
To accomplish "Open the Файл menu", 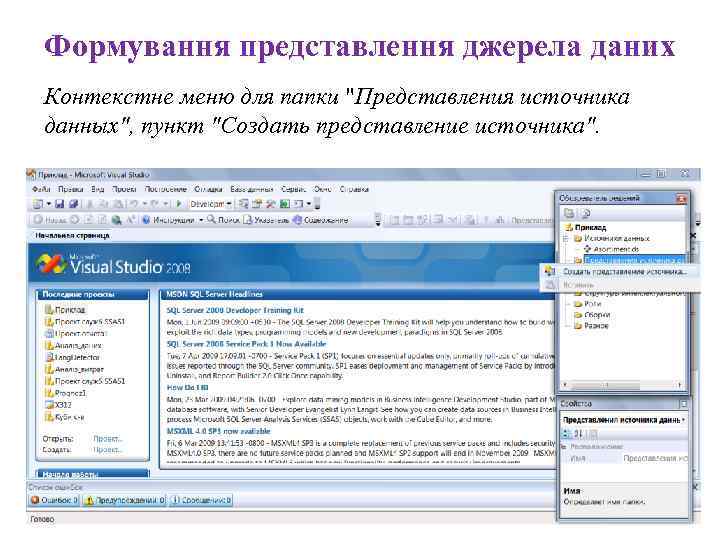I will (x=41, y=189).
